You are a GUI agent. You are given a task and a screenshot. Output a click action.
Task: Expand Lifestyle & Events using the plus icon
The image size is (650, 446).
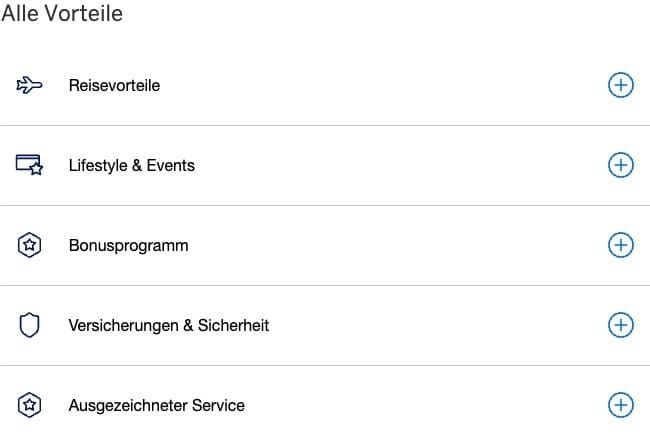(621, 165)
